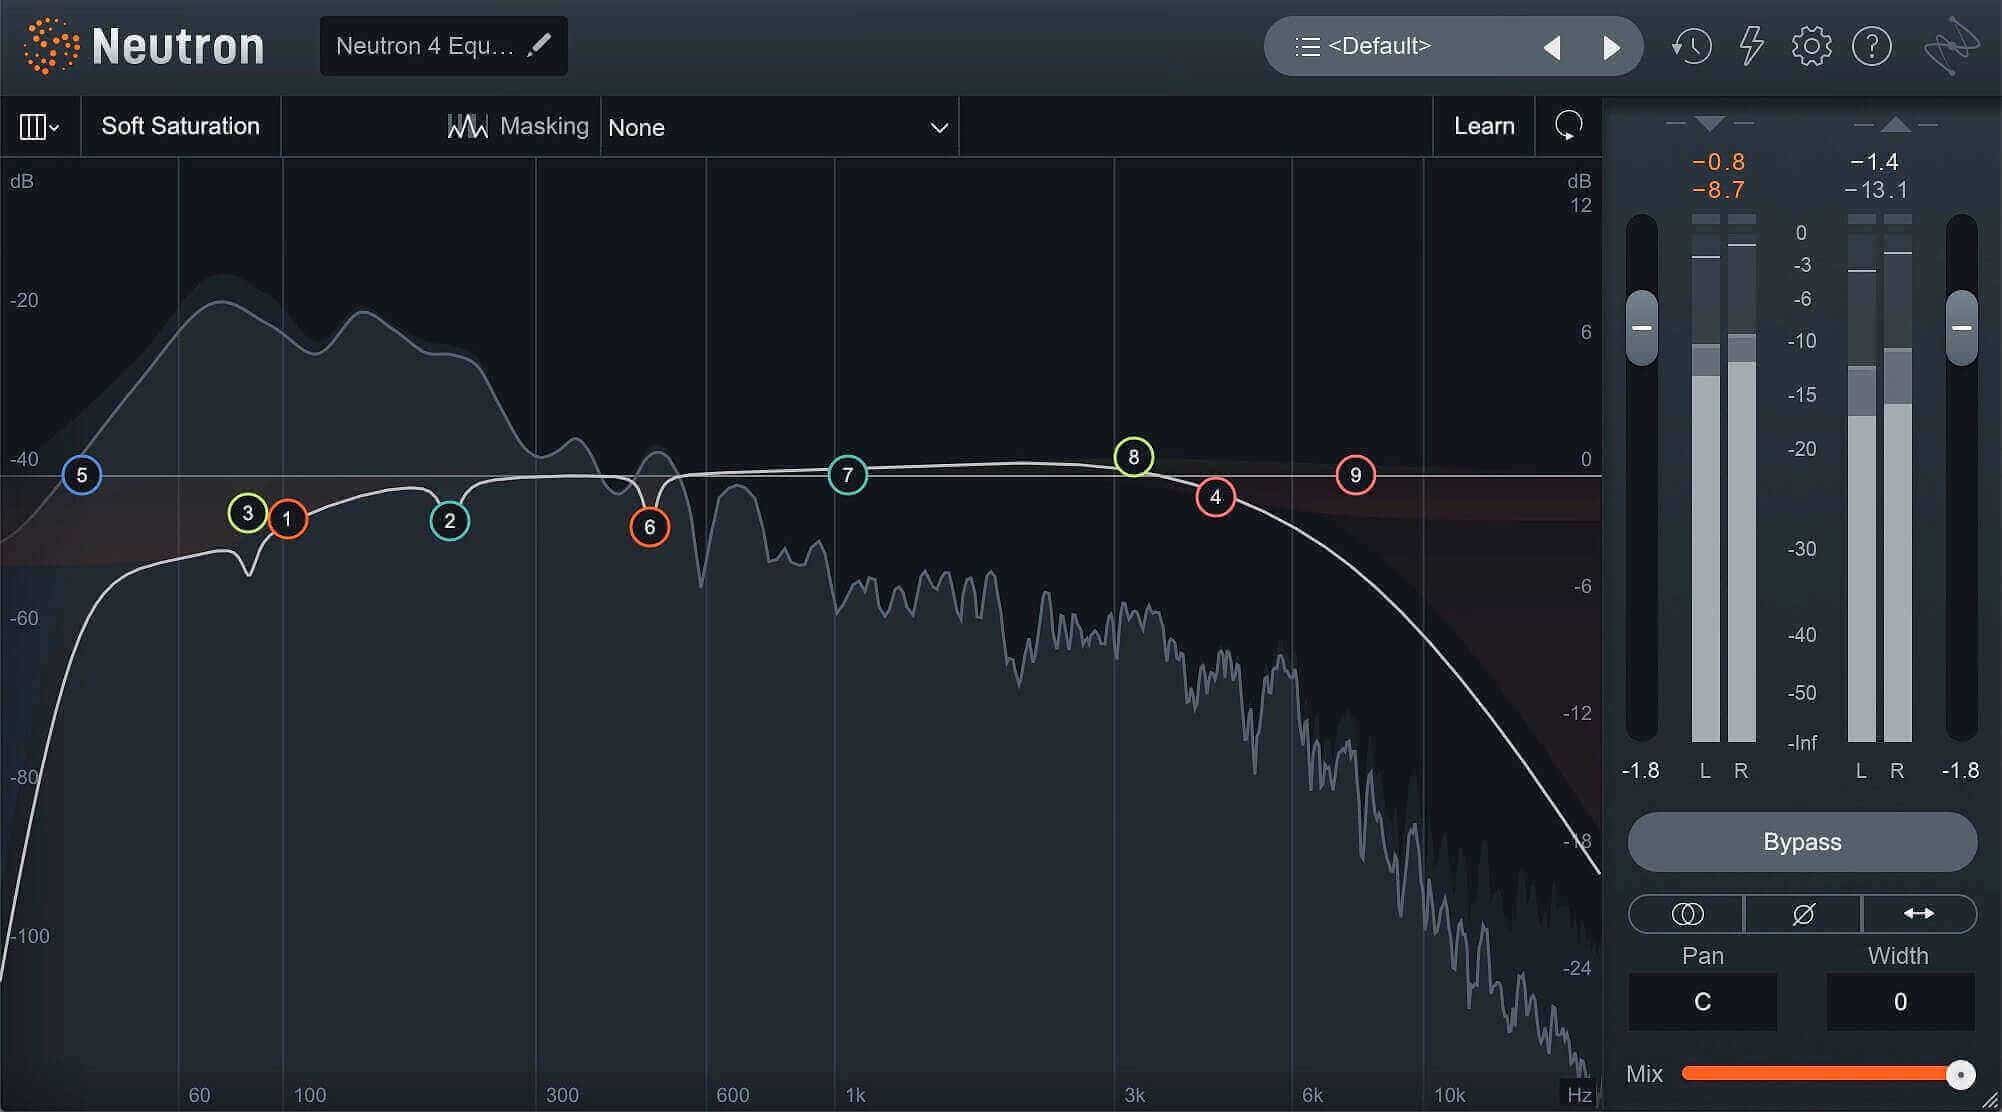Click the input gain value -1.8
Image resolution: width=2002 pixels, height=1112 pixels.
click(x=1640, y=771)
